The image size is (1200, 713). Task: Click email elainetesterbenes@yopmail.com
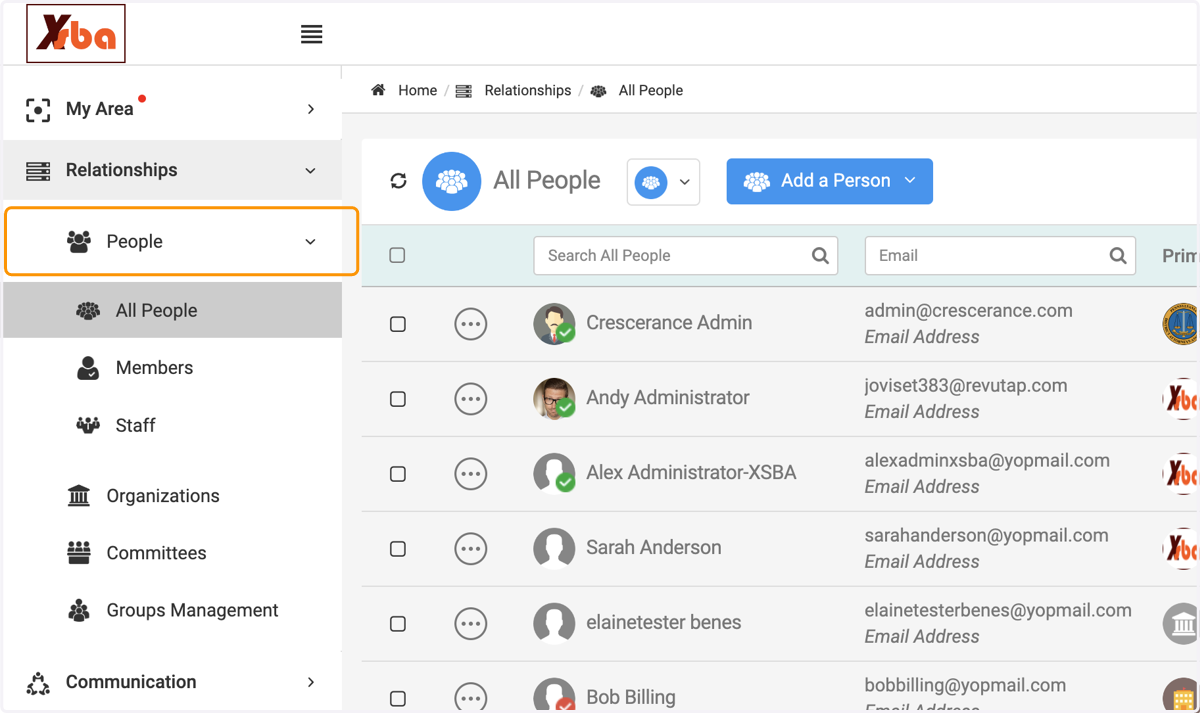point(998,611)
